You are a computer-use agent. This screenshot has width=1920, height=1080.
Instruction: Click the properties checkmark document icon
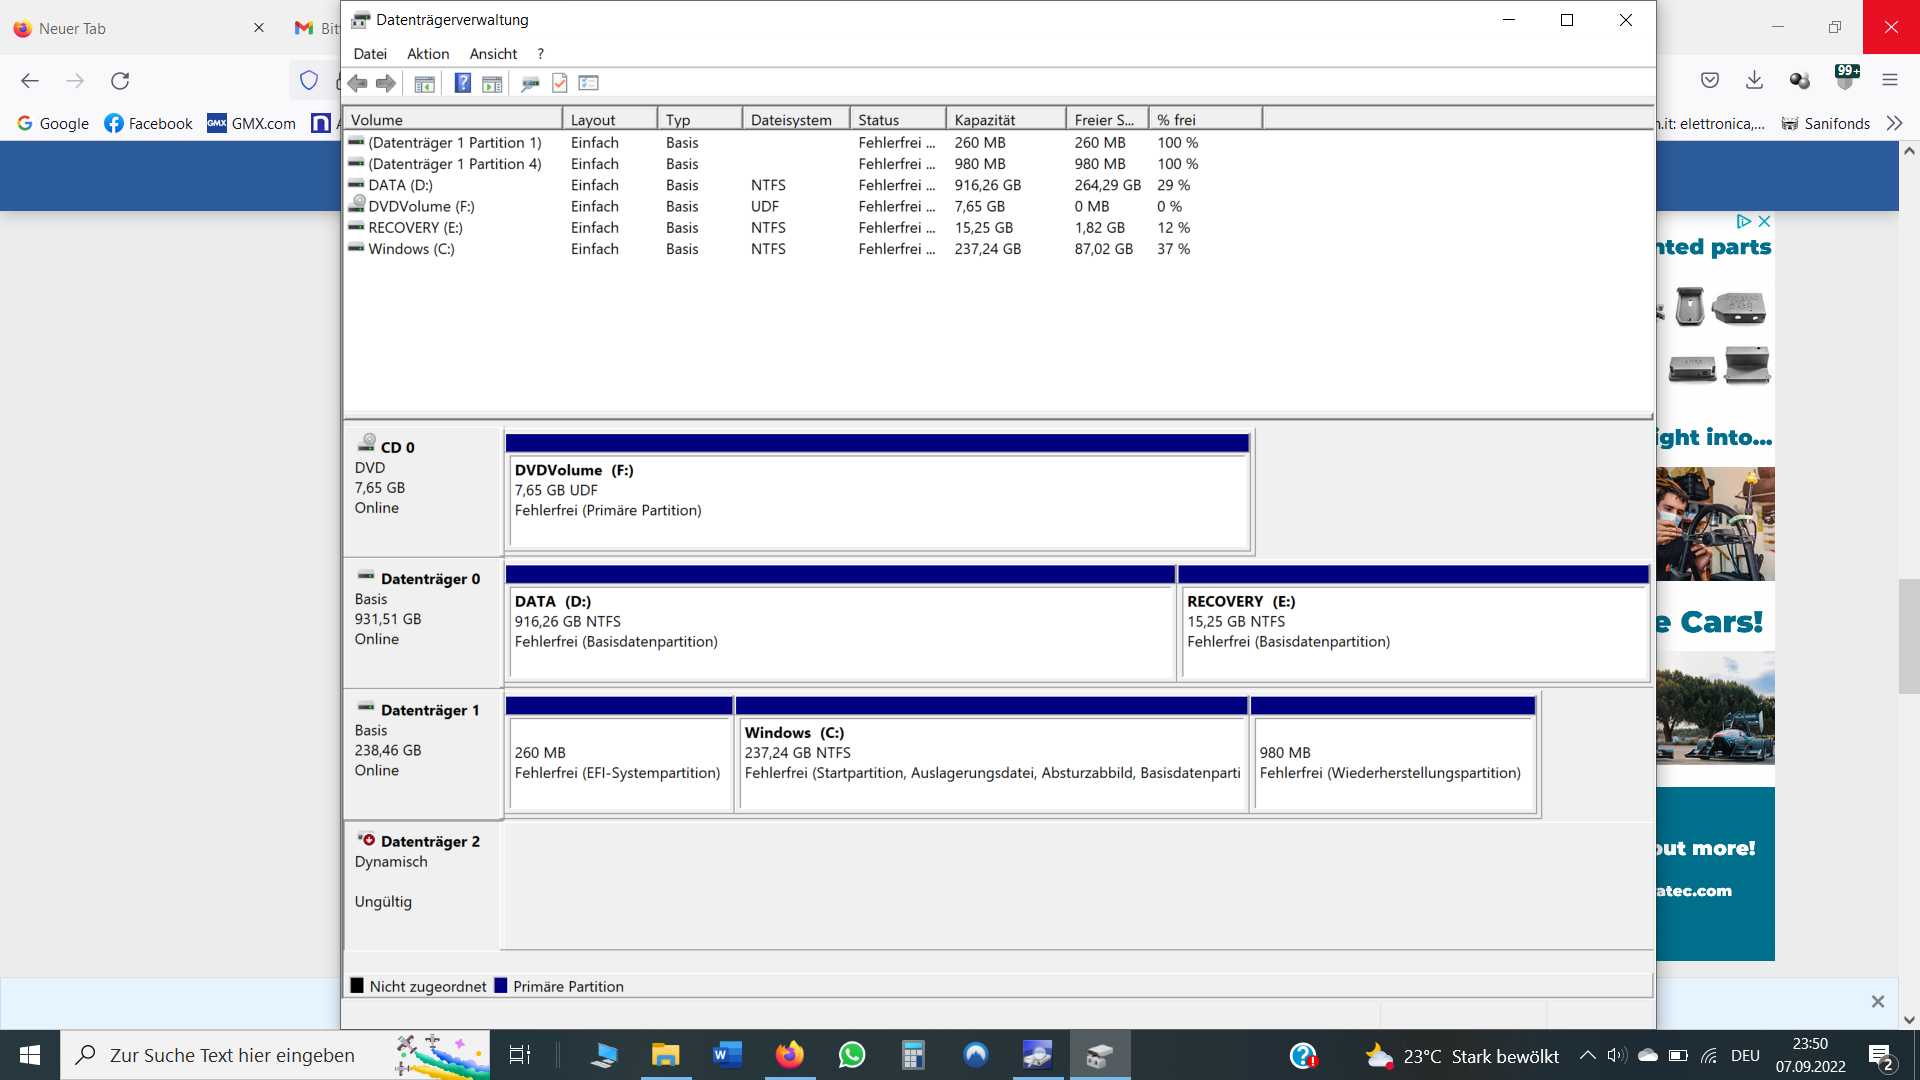pos(560,83)
